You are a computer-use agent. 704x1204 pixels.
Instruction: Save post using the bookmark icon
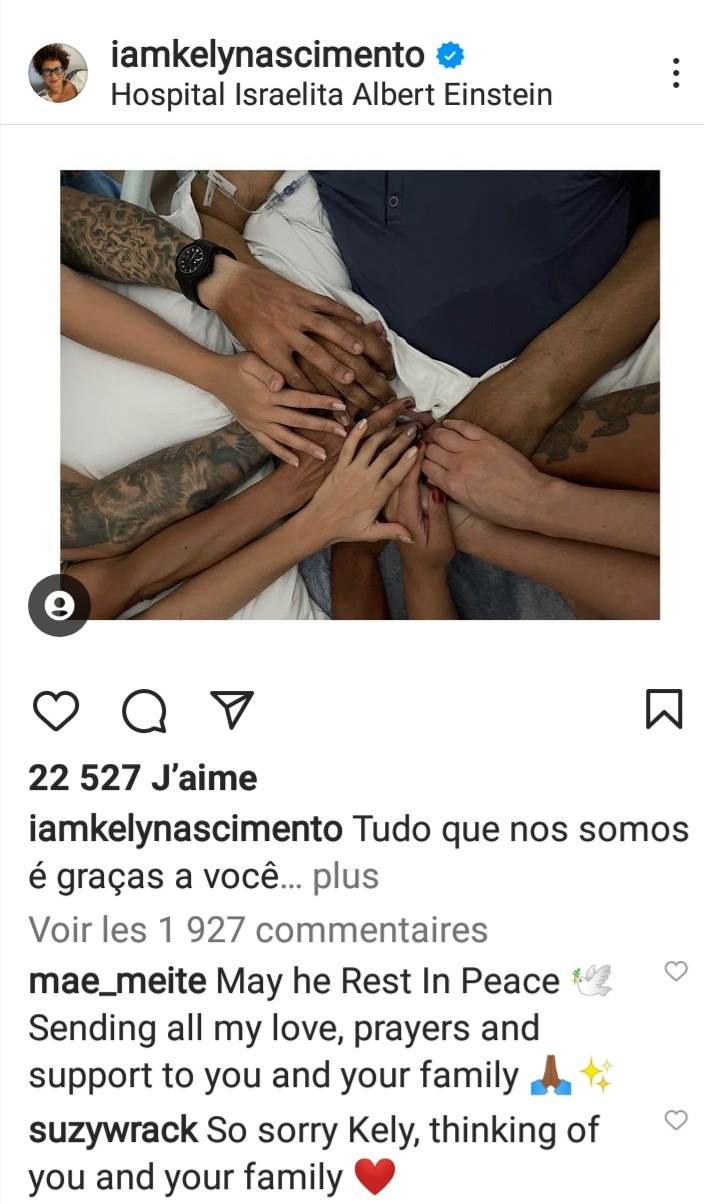click(x=664, y=709)
